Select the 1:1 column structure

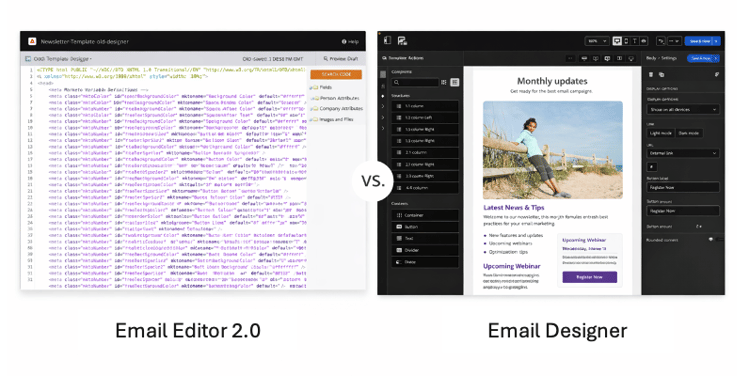(x=425, y=106)
